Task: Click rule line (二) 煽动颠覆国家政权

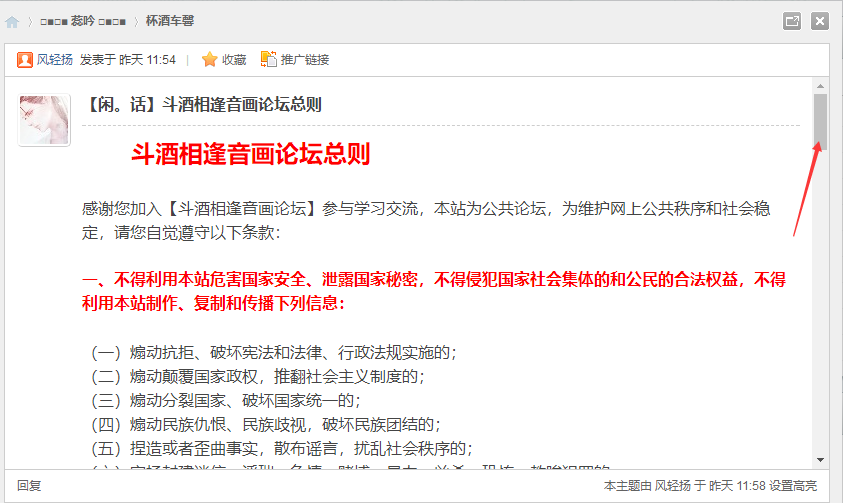Action: point(258,376)
